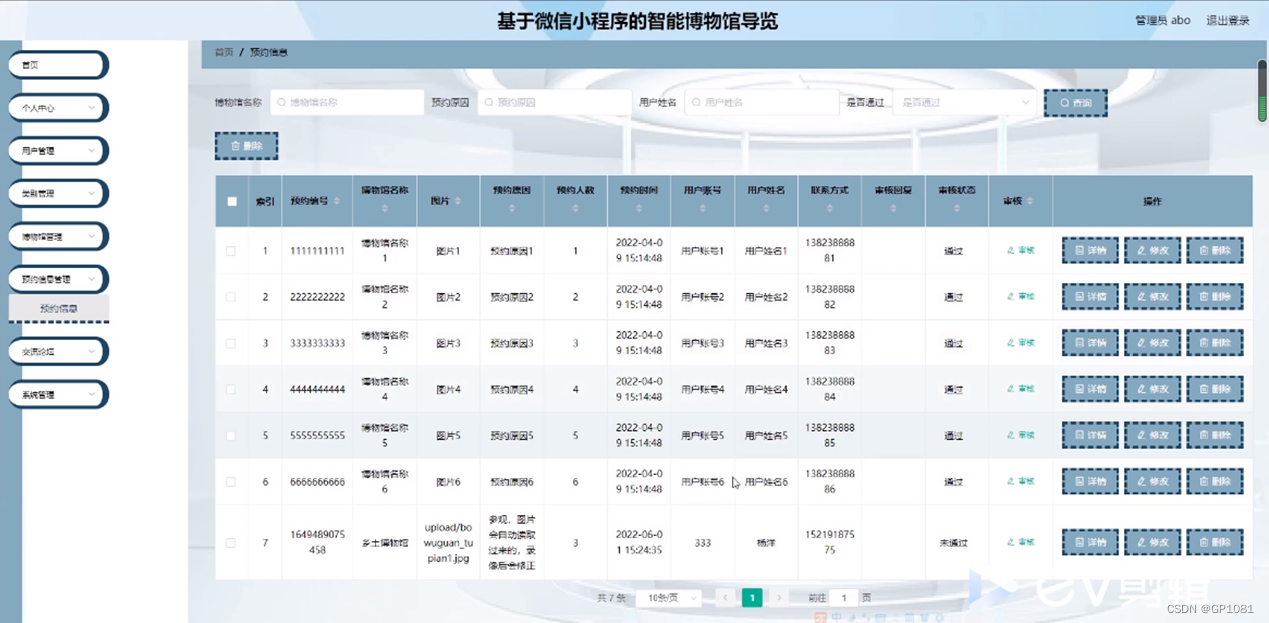Click the vertical scrollbar thumb on right
The image size is (1269, 623).
pos(1262,90)
